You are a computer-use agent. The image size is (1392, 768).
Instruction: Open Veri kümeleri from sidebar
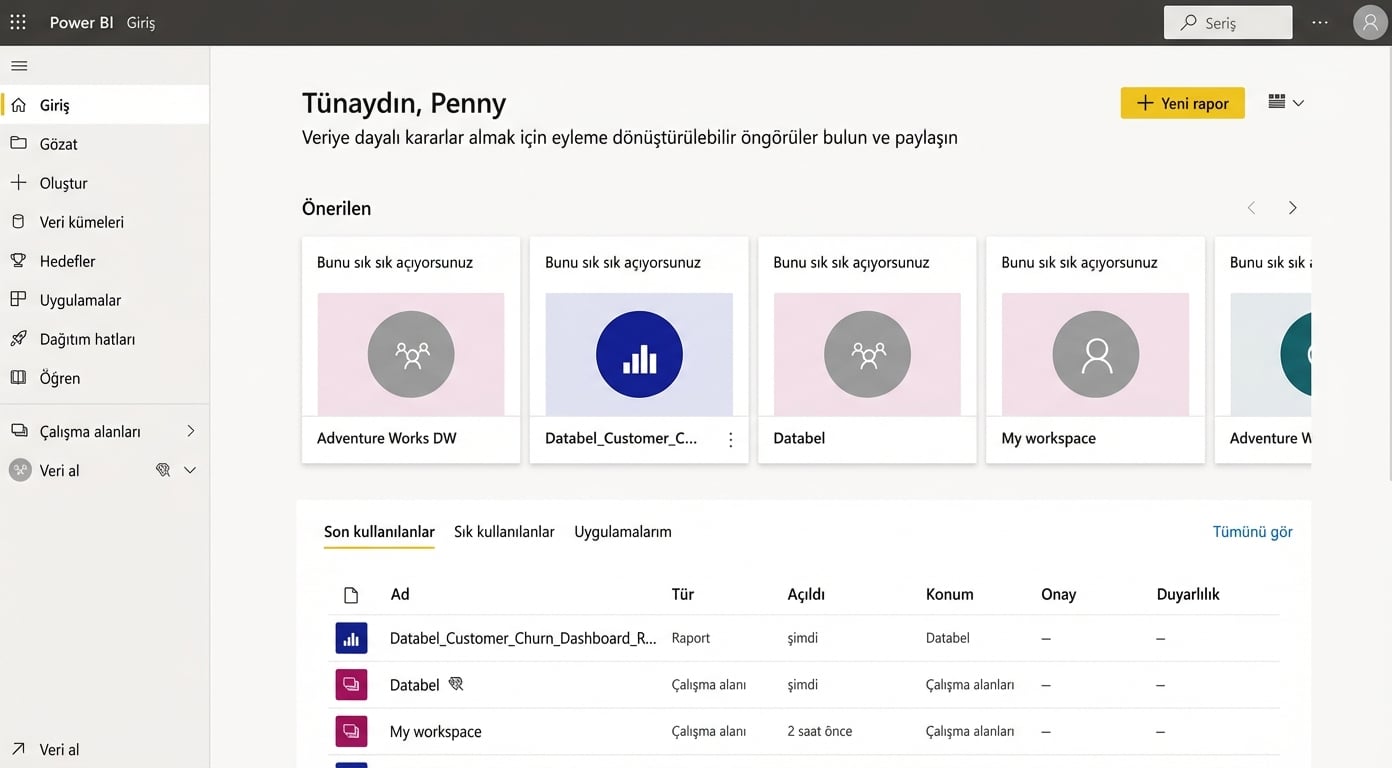[x=81, y=222]
